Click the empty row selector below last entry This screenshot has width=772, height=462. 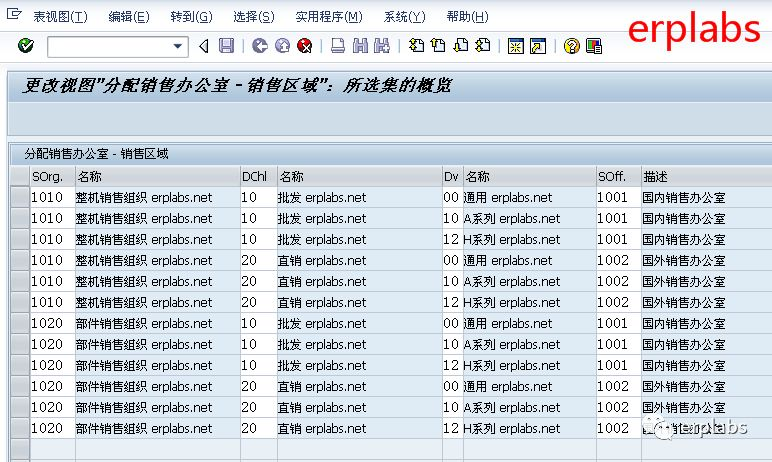(20, 449)
